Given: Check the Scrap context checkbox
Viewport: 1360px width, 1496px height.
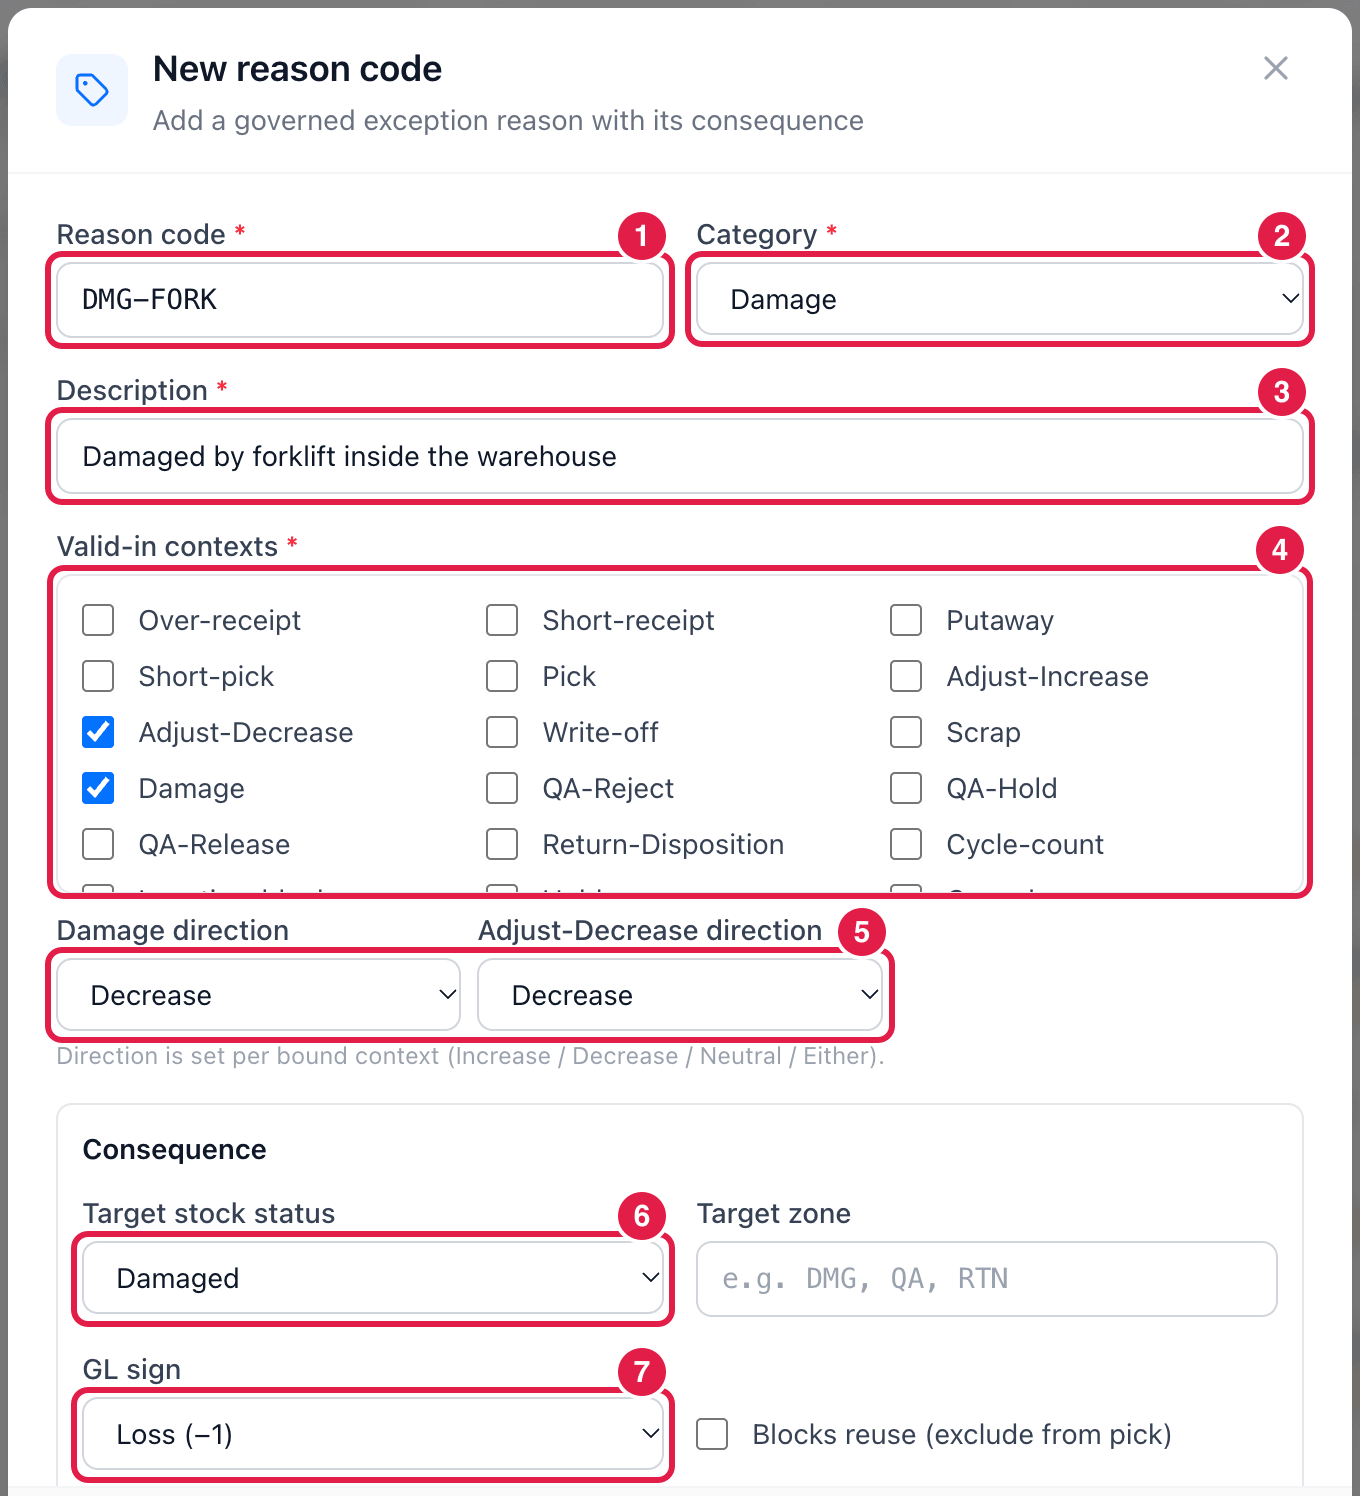Looking at the screenshot, I should (x=906, y=732).
